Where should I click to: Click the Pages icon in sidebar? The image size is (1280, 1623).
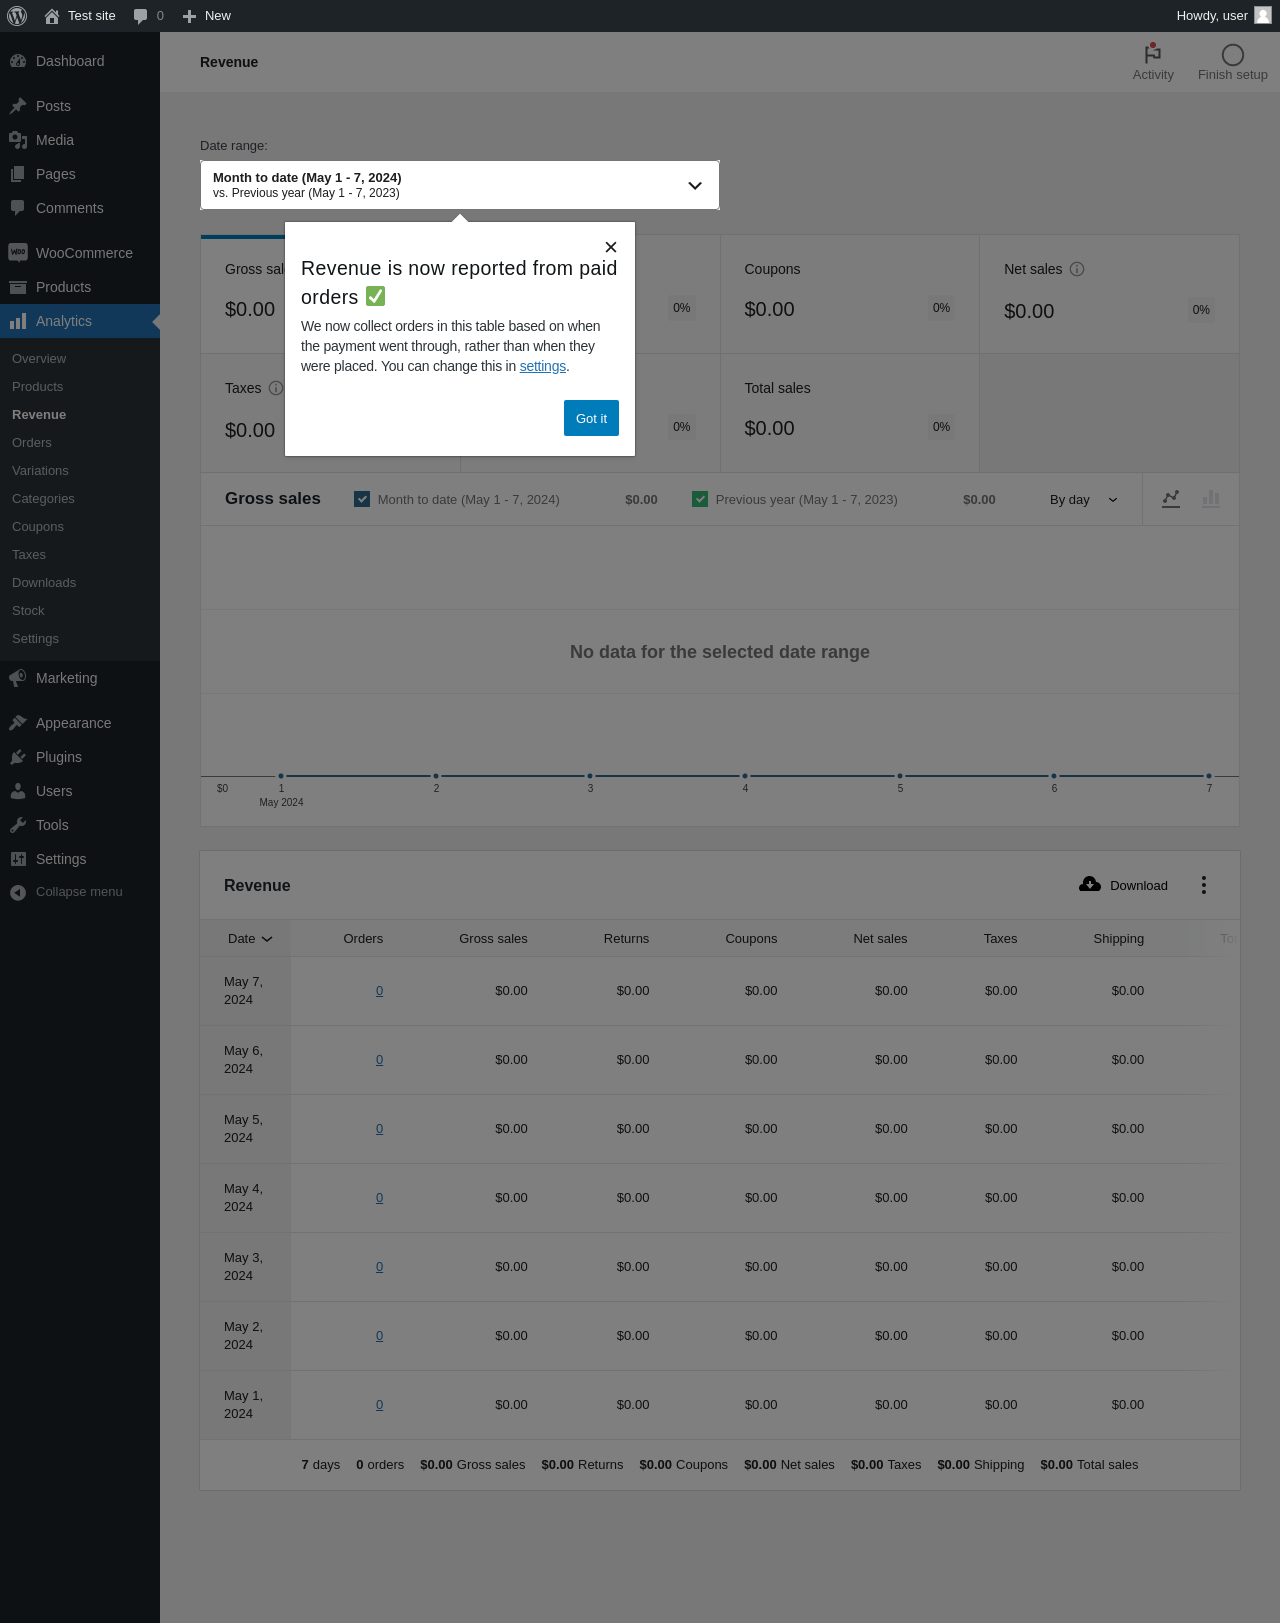pyautogui.click(x=18, y=174)
